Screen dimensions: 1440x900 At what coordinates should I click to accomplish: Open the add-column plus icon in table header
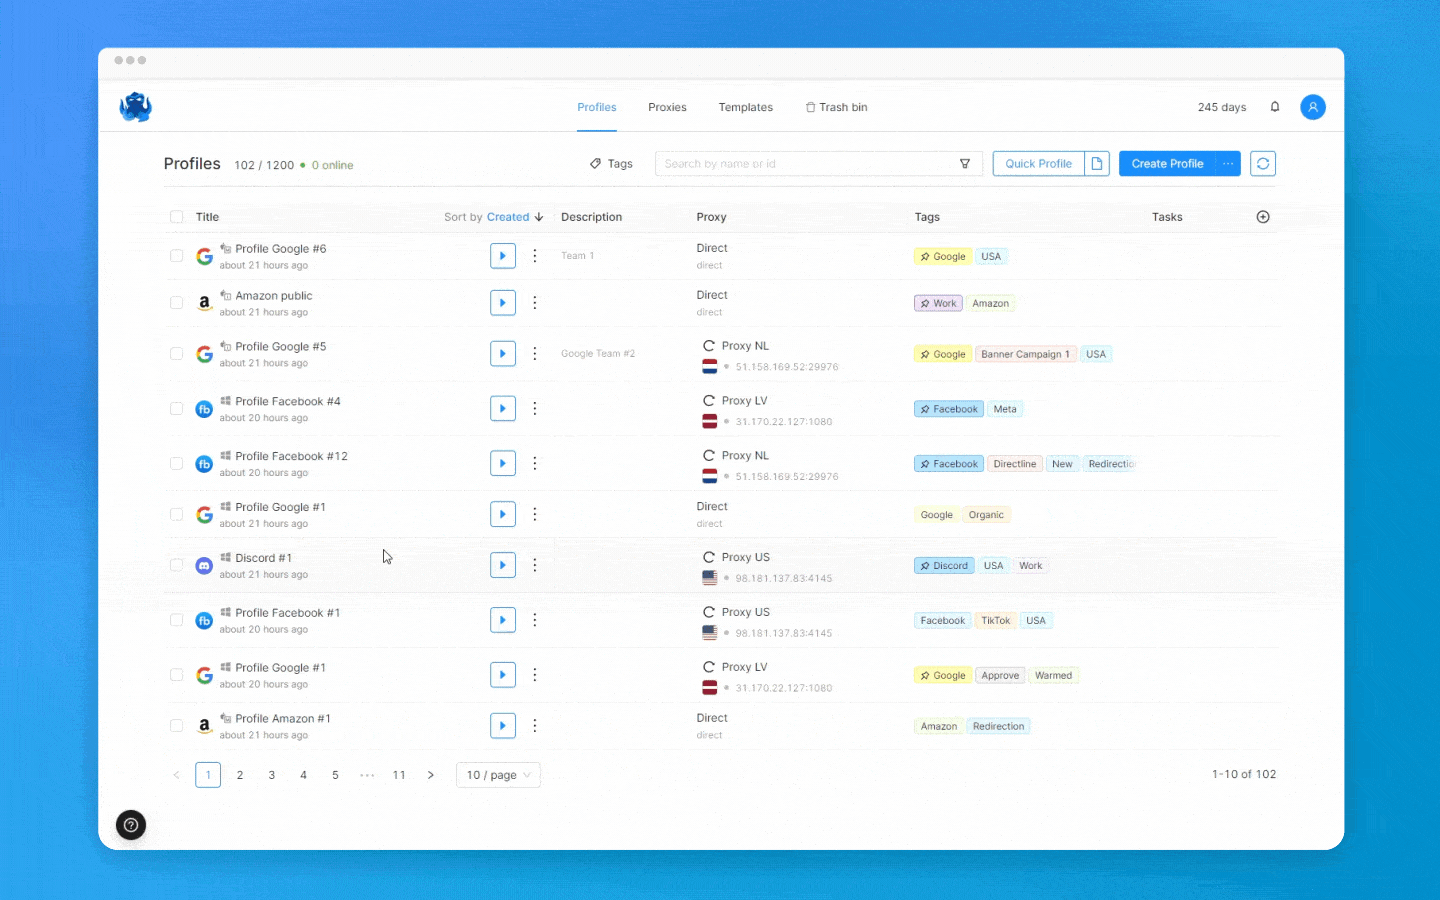1262,216
